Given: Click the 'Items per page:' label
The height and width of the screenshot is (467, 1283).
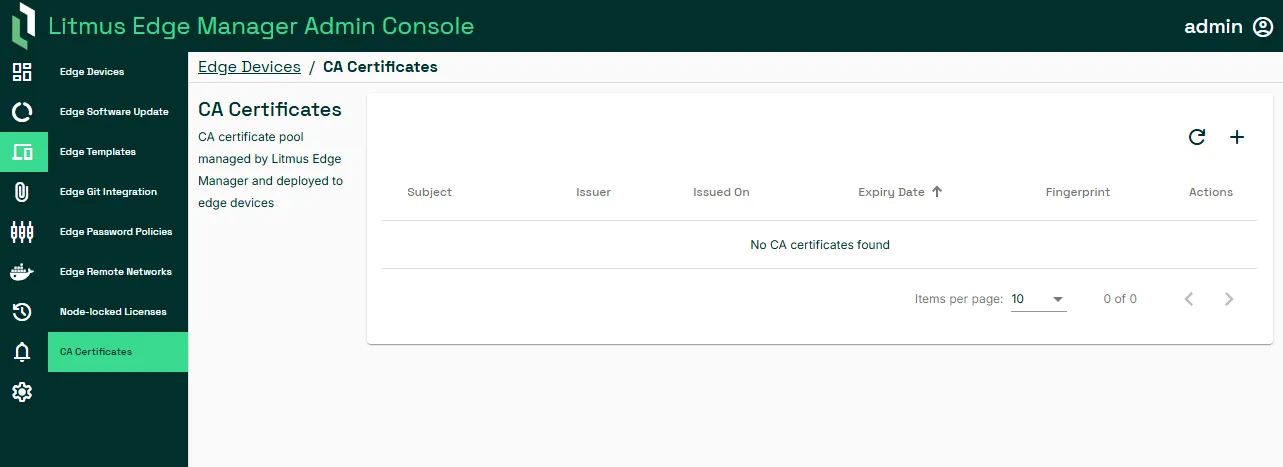Looking at the screenshot, I should coord(959,299).
